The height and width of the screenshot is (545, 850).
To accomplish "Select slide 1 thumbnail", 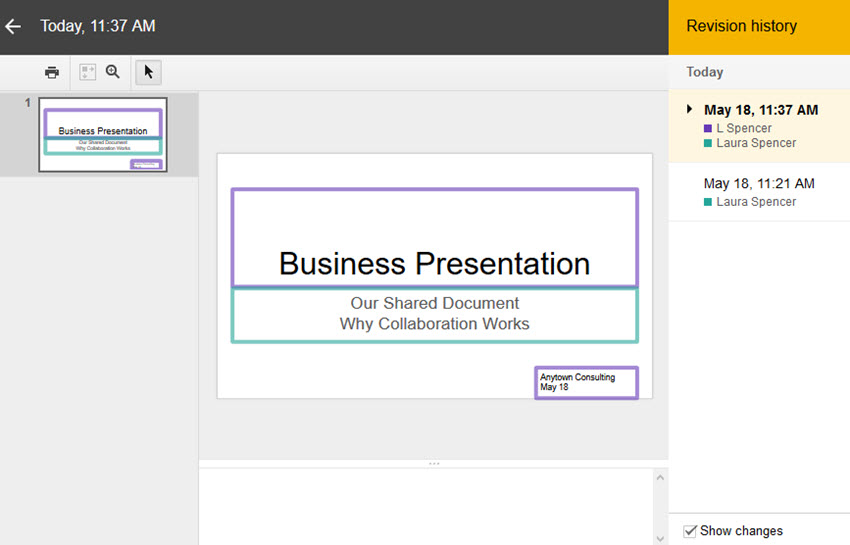I will coord(103,134).
